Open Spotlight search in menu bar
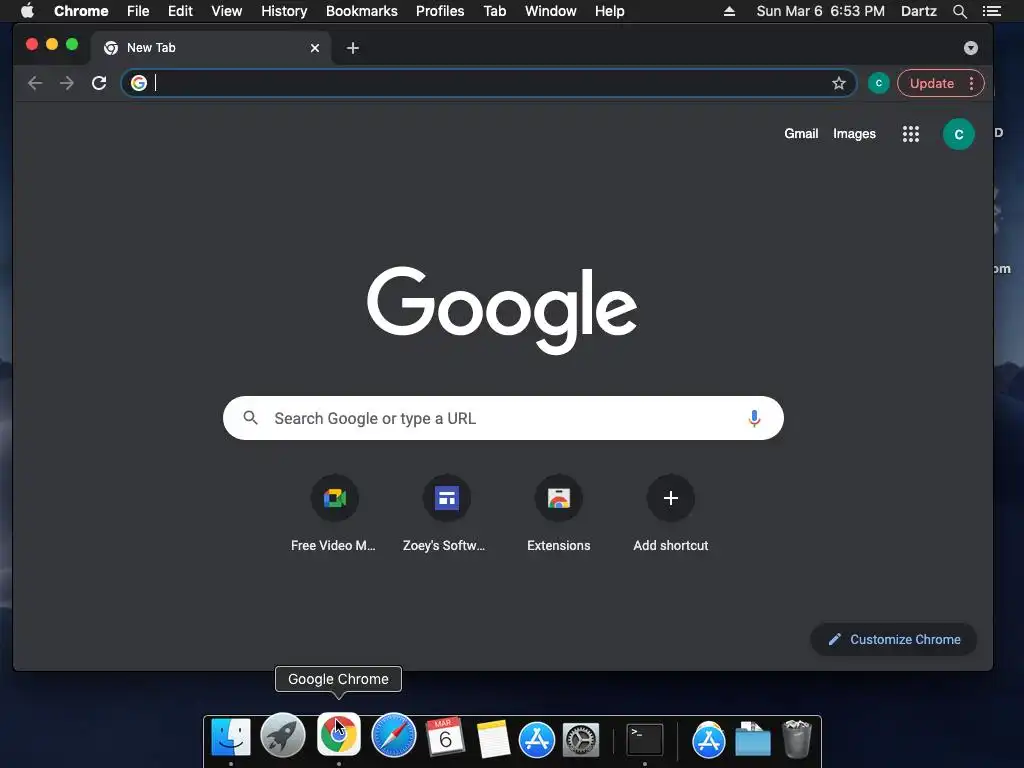Image resolution: width=1024 pixels, height=768 pixels. tap(959, 11)
